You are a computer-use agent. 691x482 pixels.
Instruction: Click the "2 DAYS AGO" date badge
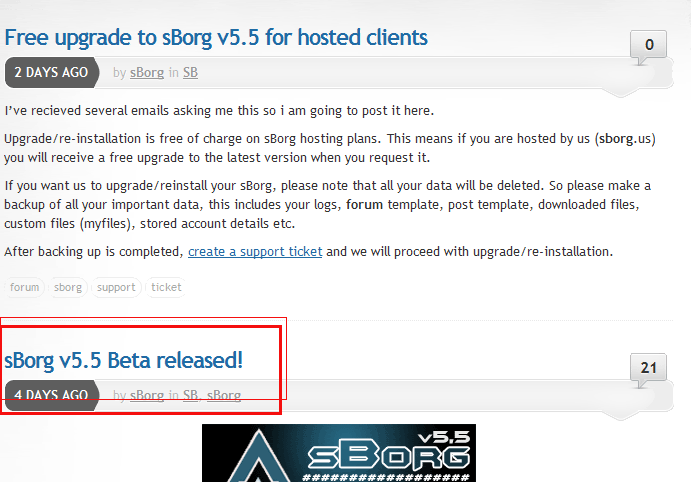coord(51,72)
